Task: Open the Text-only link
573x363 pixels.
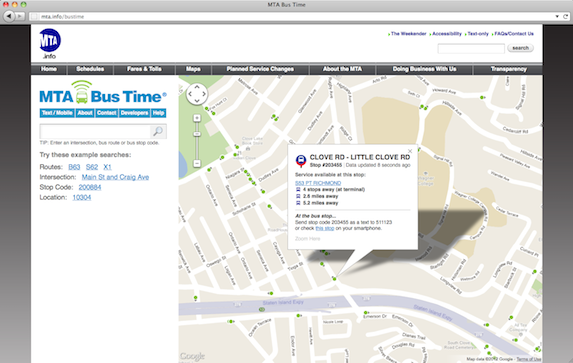Action: click(x=478, y=34)
